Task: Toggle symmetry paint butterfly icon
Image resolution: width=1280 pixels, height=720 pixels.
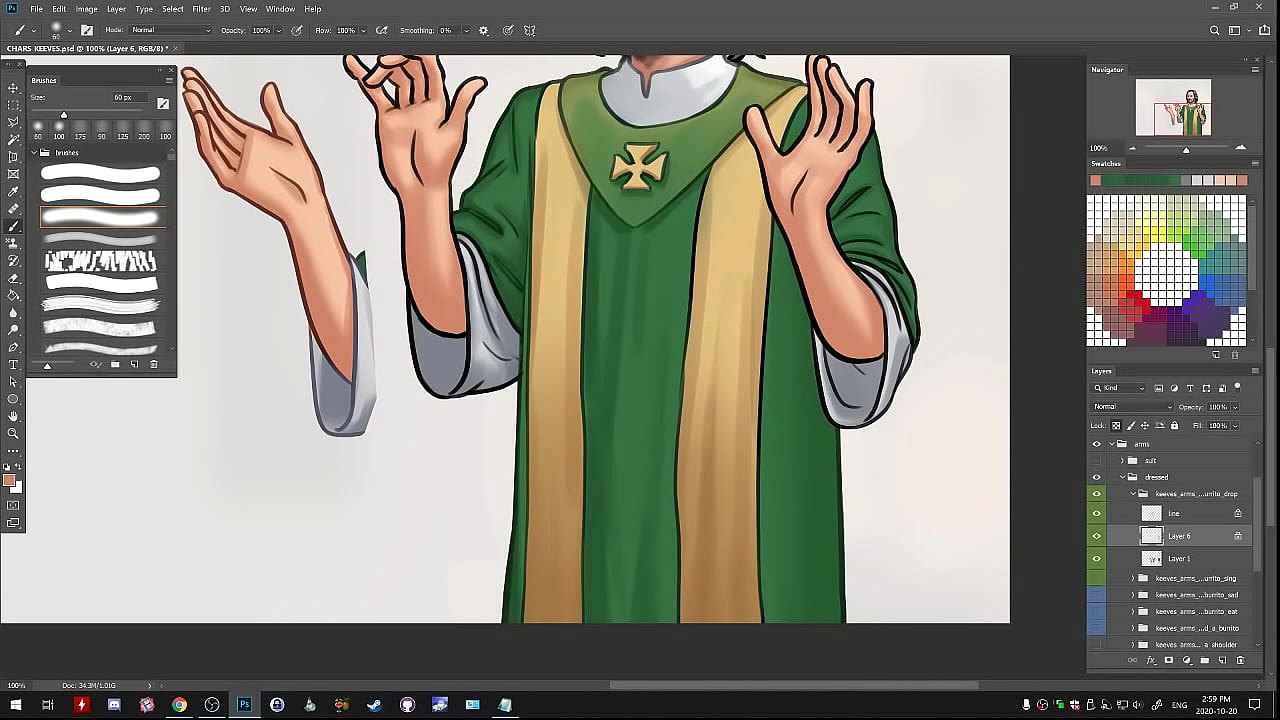Action: [x=530, y=30]
